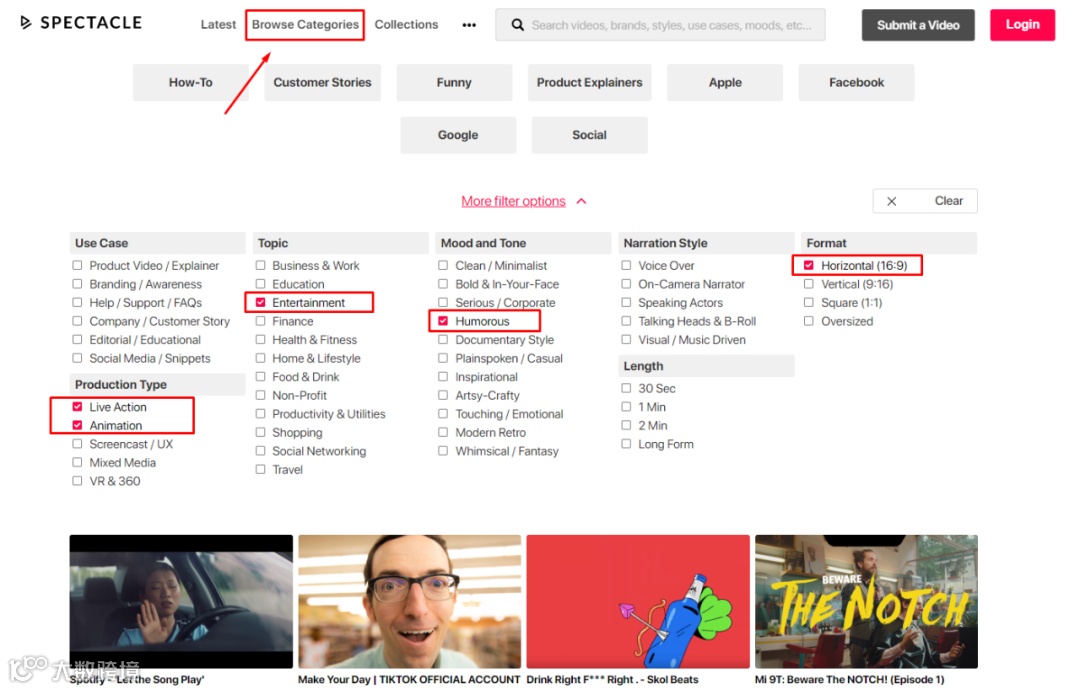1080x690 pixels.
Task: Select the Facebook category
Action: point(856,83)
